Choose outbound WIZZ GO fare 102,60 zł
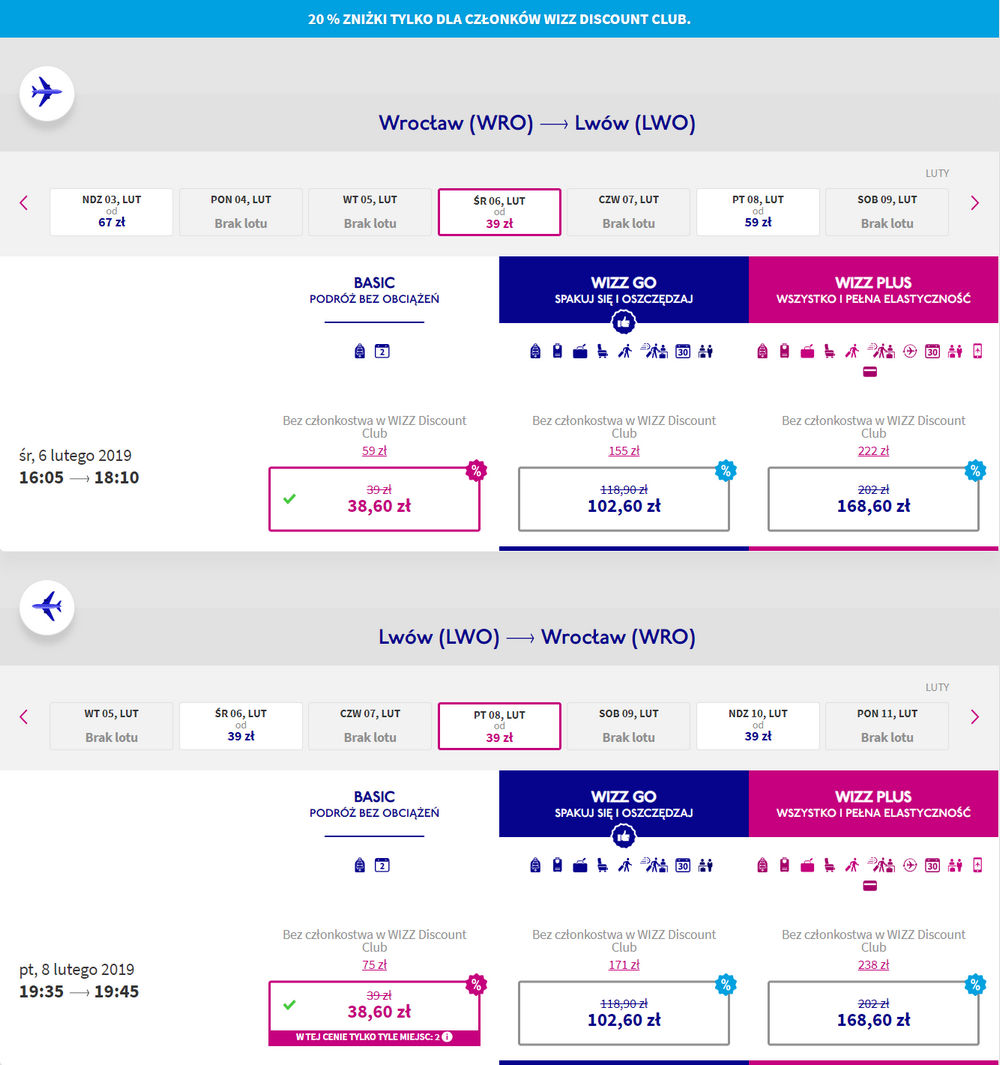Viewport: 1000px width, 1065px height. pyautogui.click(x=624, y=499)
